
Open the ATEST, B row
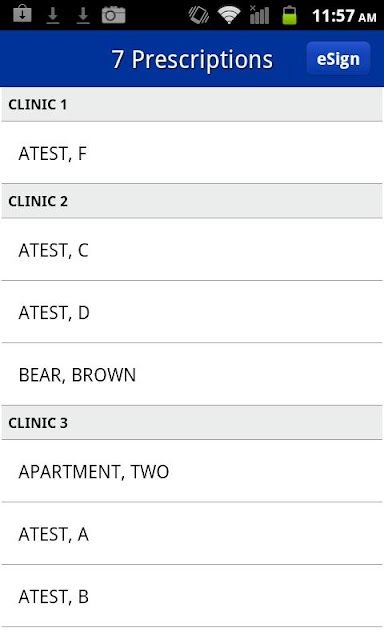pyautogui.click(x=192, y=596)
